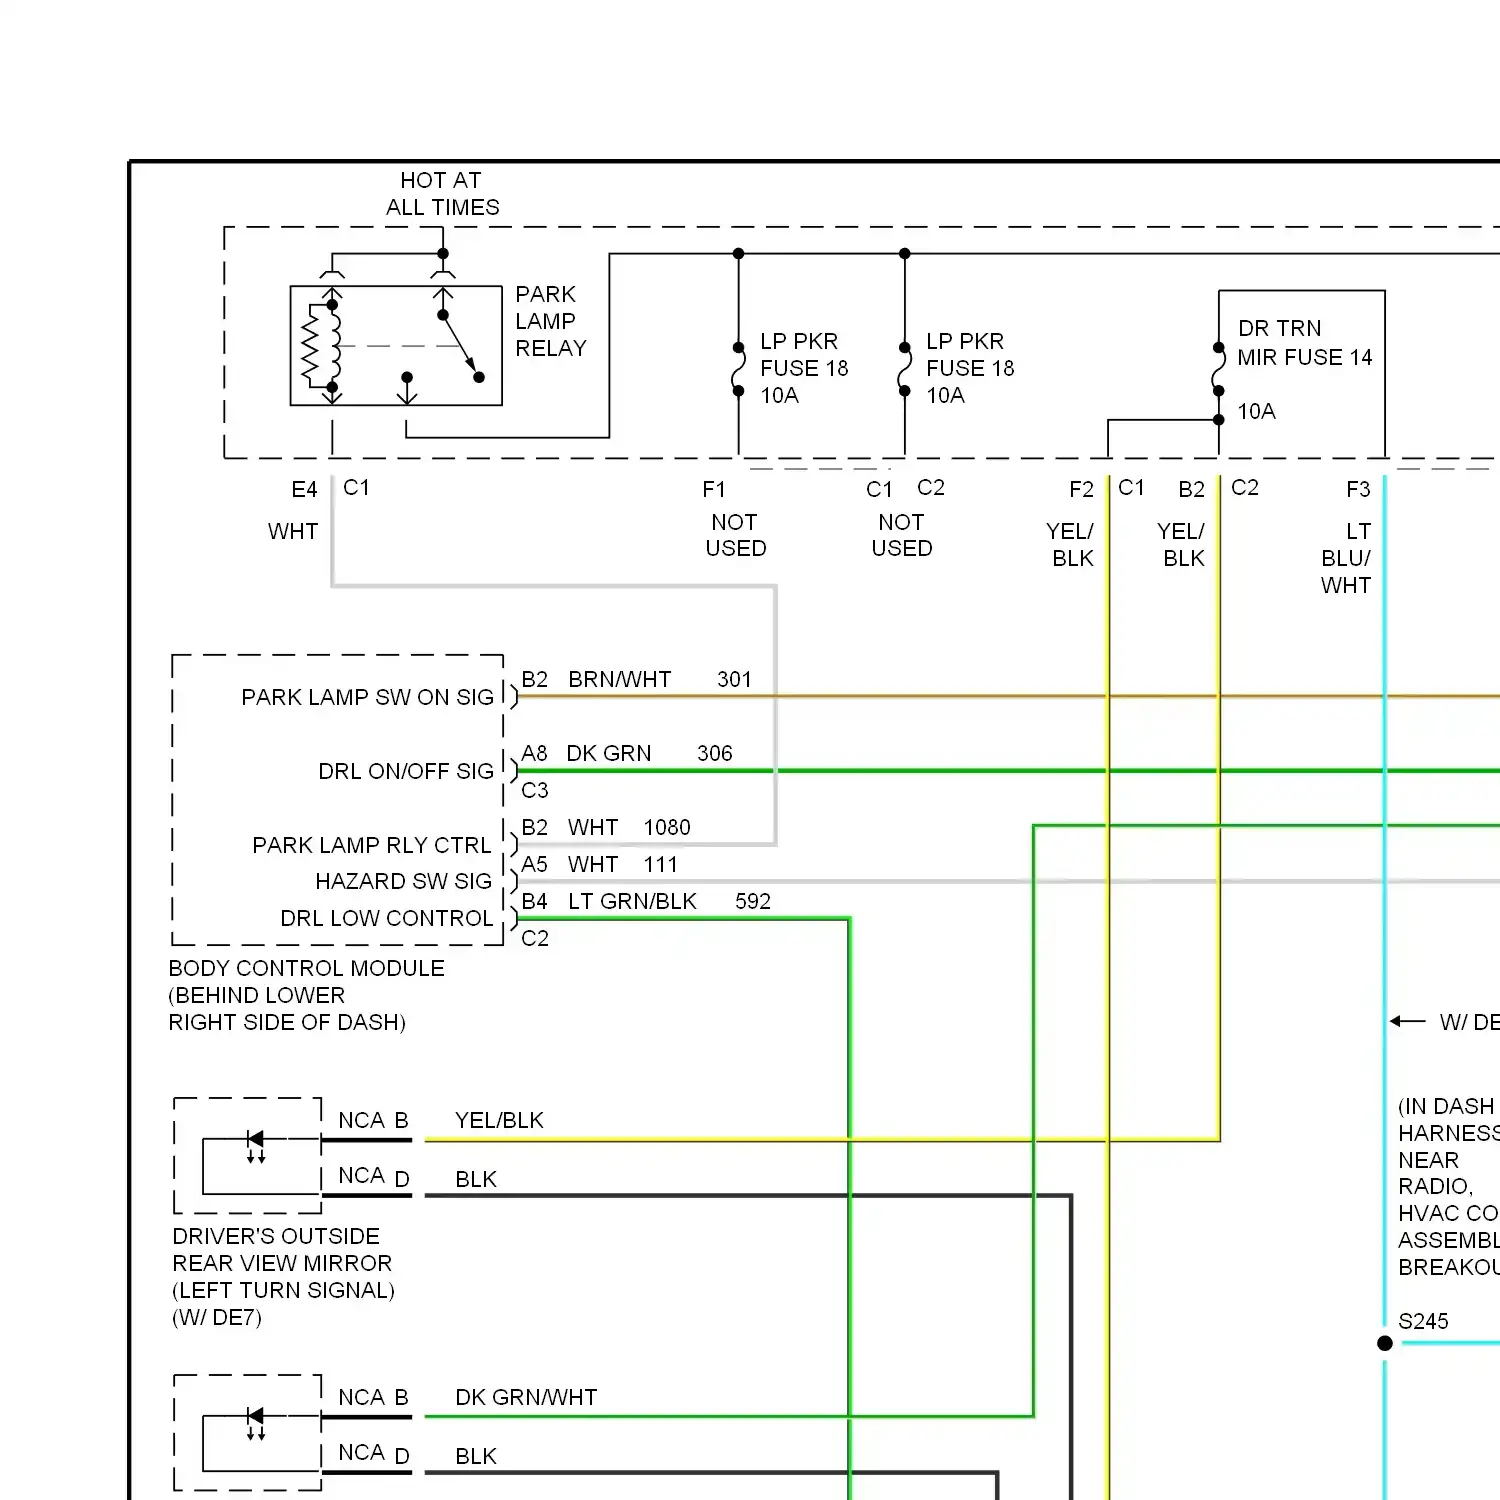1500x1500 pixels.
Task: Select DRL ON/OFF SIG text
Action: pos(406,771)
